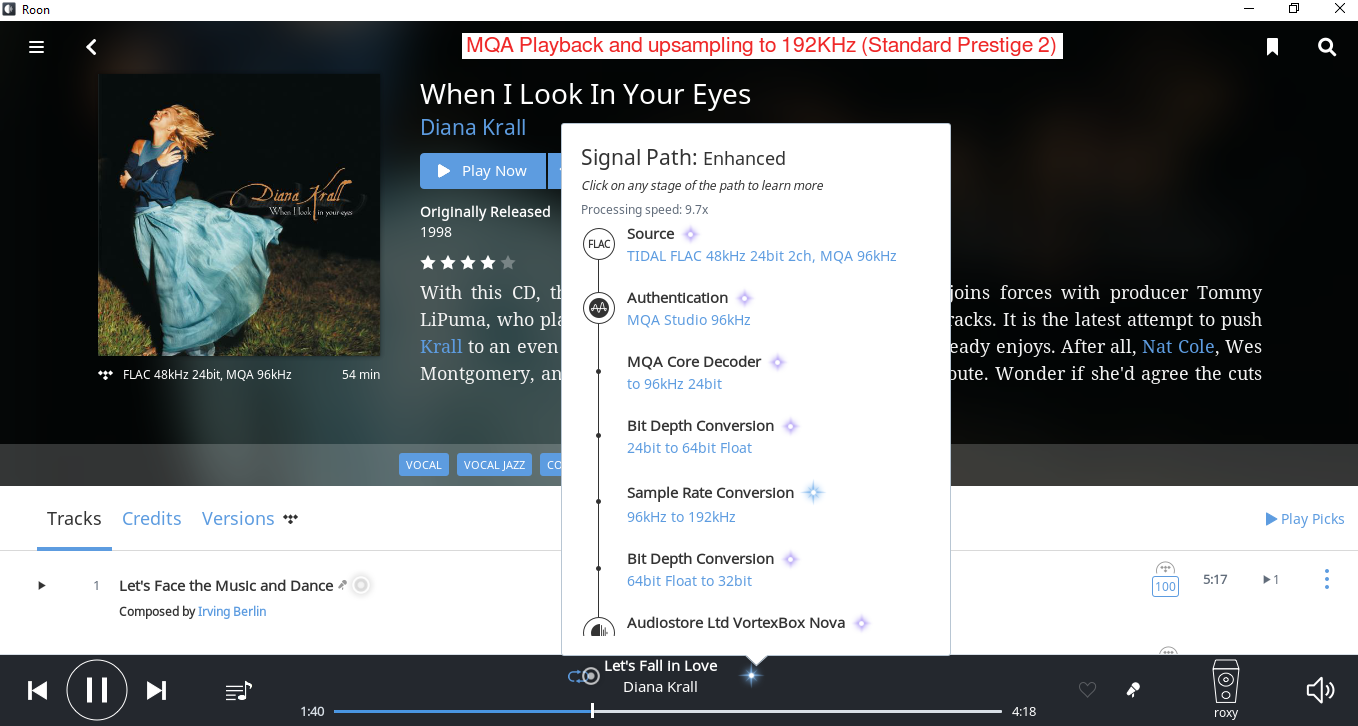This screenshot has height=726, width=1358.
Task: Switch to the Tracks tab
Action: click(74, 518)
